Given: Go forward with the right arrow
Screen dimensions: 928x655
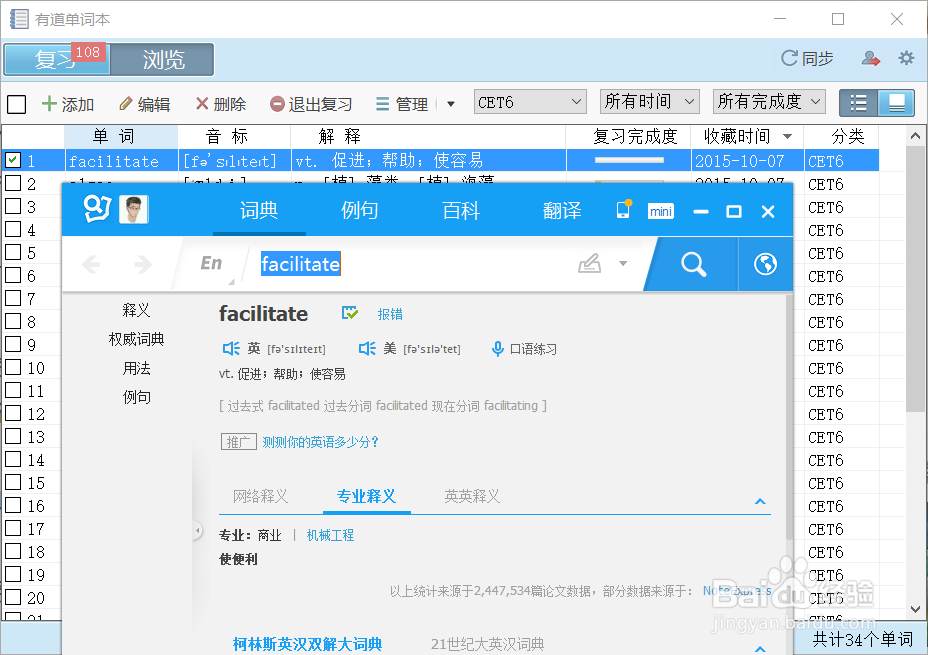Looking at the screenshot, I should [143, 264].
